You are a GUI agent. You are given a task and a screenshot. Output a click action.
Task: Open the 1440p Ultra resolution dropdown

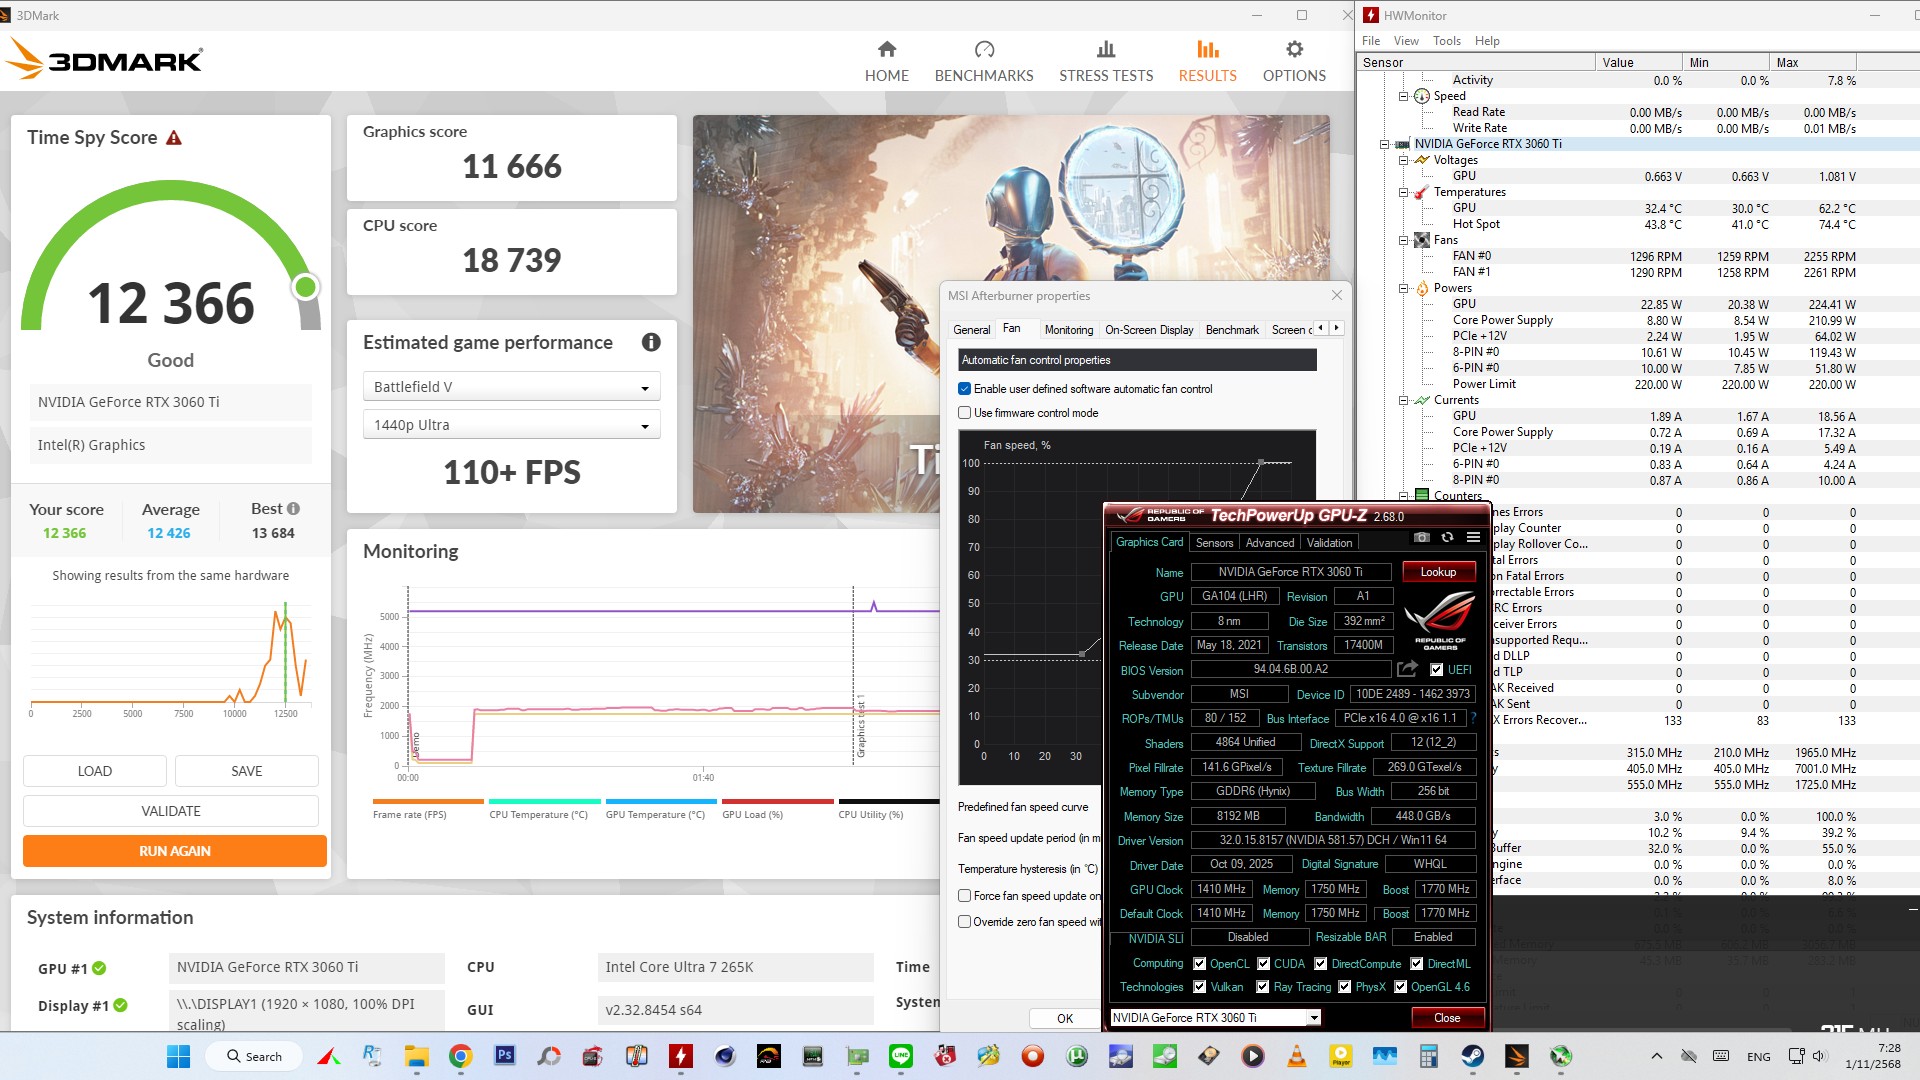pos(511,426)
